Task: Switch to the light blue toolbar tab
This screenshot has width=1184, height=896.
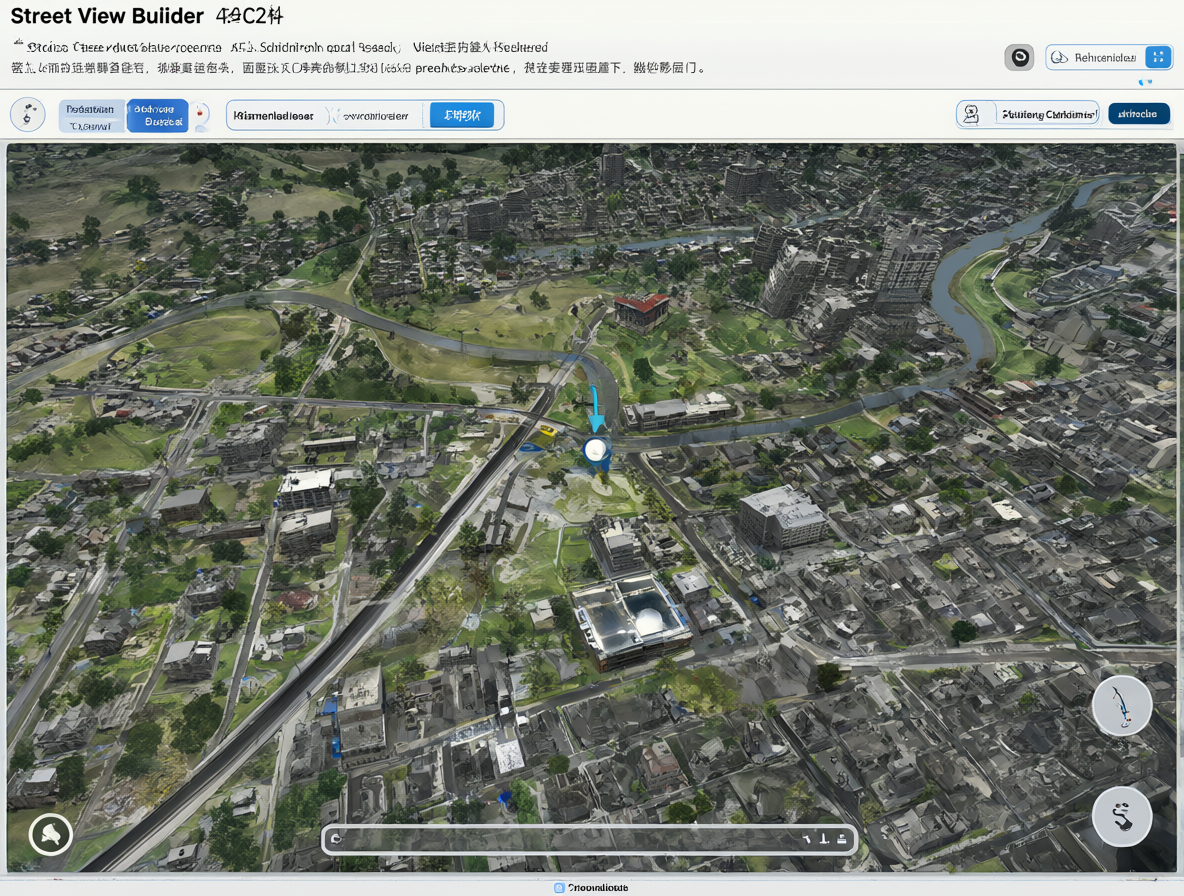Action: 92,116
